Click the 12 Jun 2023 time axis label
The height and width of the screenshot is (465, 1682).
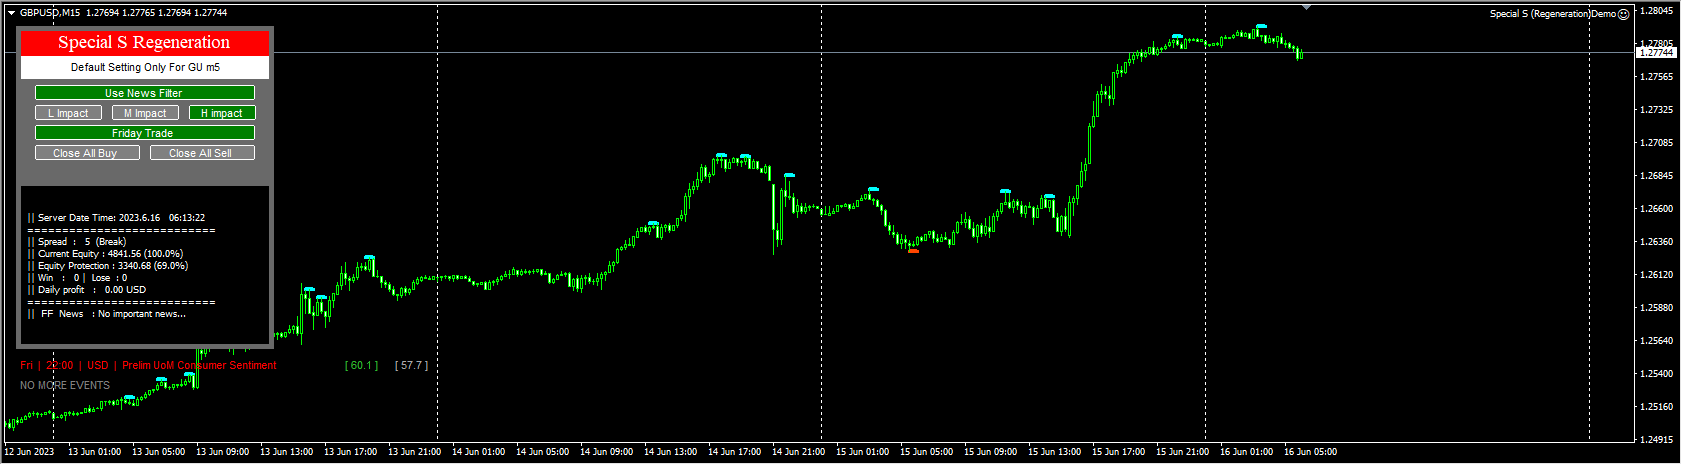pos(30,452)
